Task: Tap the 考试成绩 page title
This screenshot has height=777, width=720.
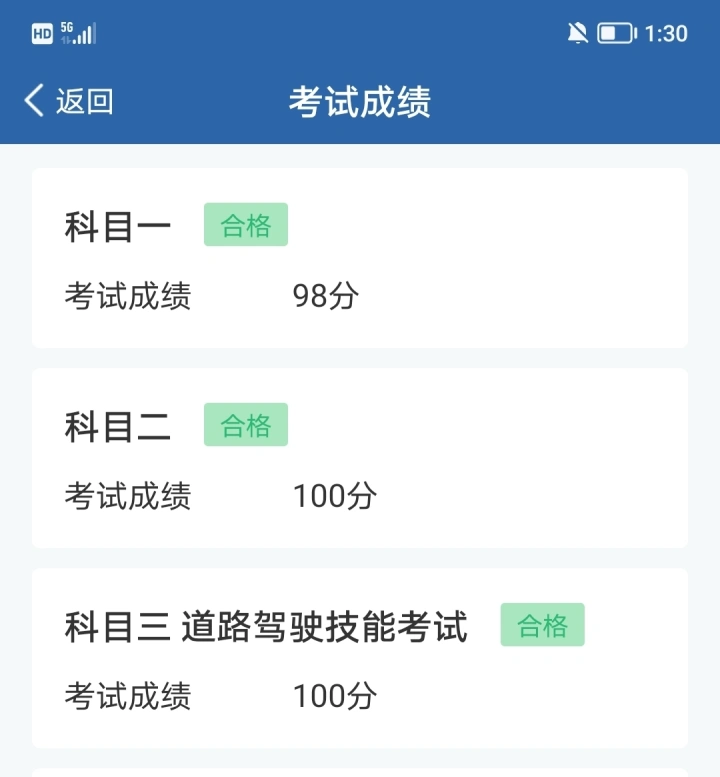Action: (360, 102)
